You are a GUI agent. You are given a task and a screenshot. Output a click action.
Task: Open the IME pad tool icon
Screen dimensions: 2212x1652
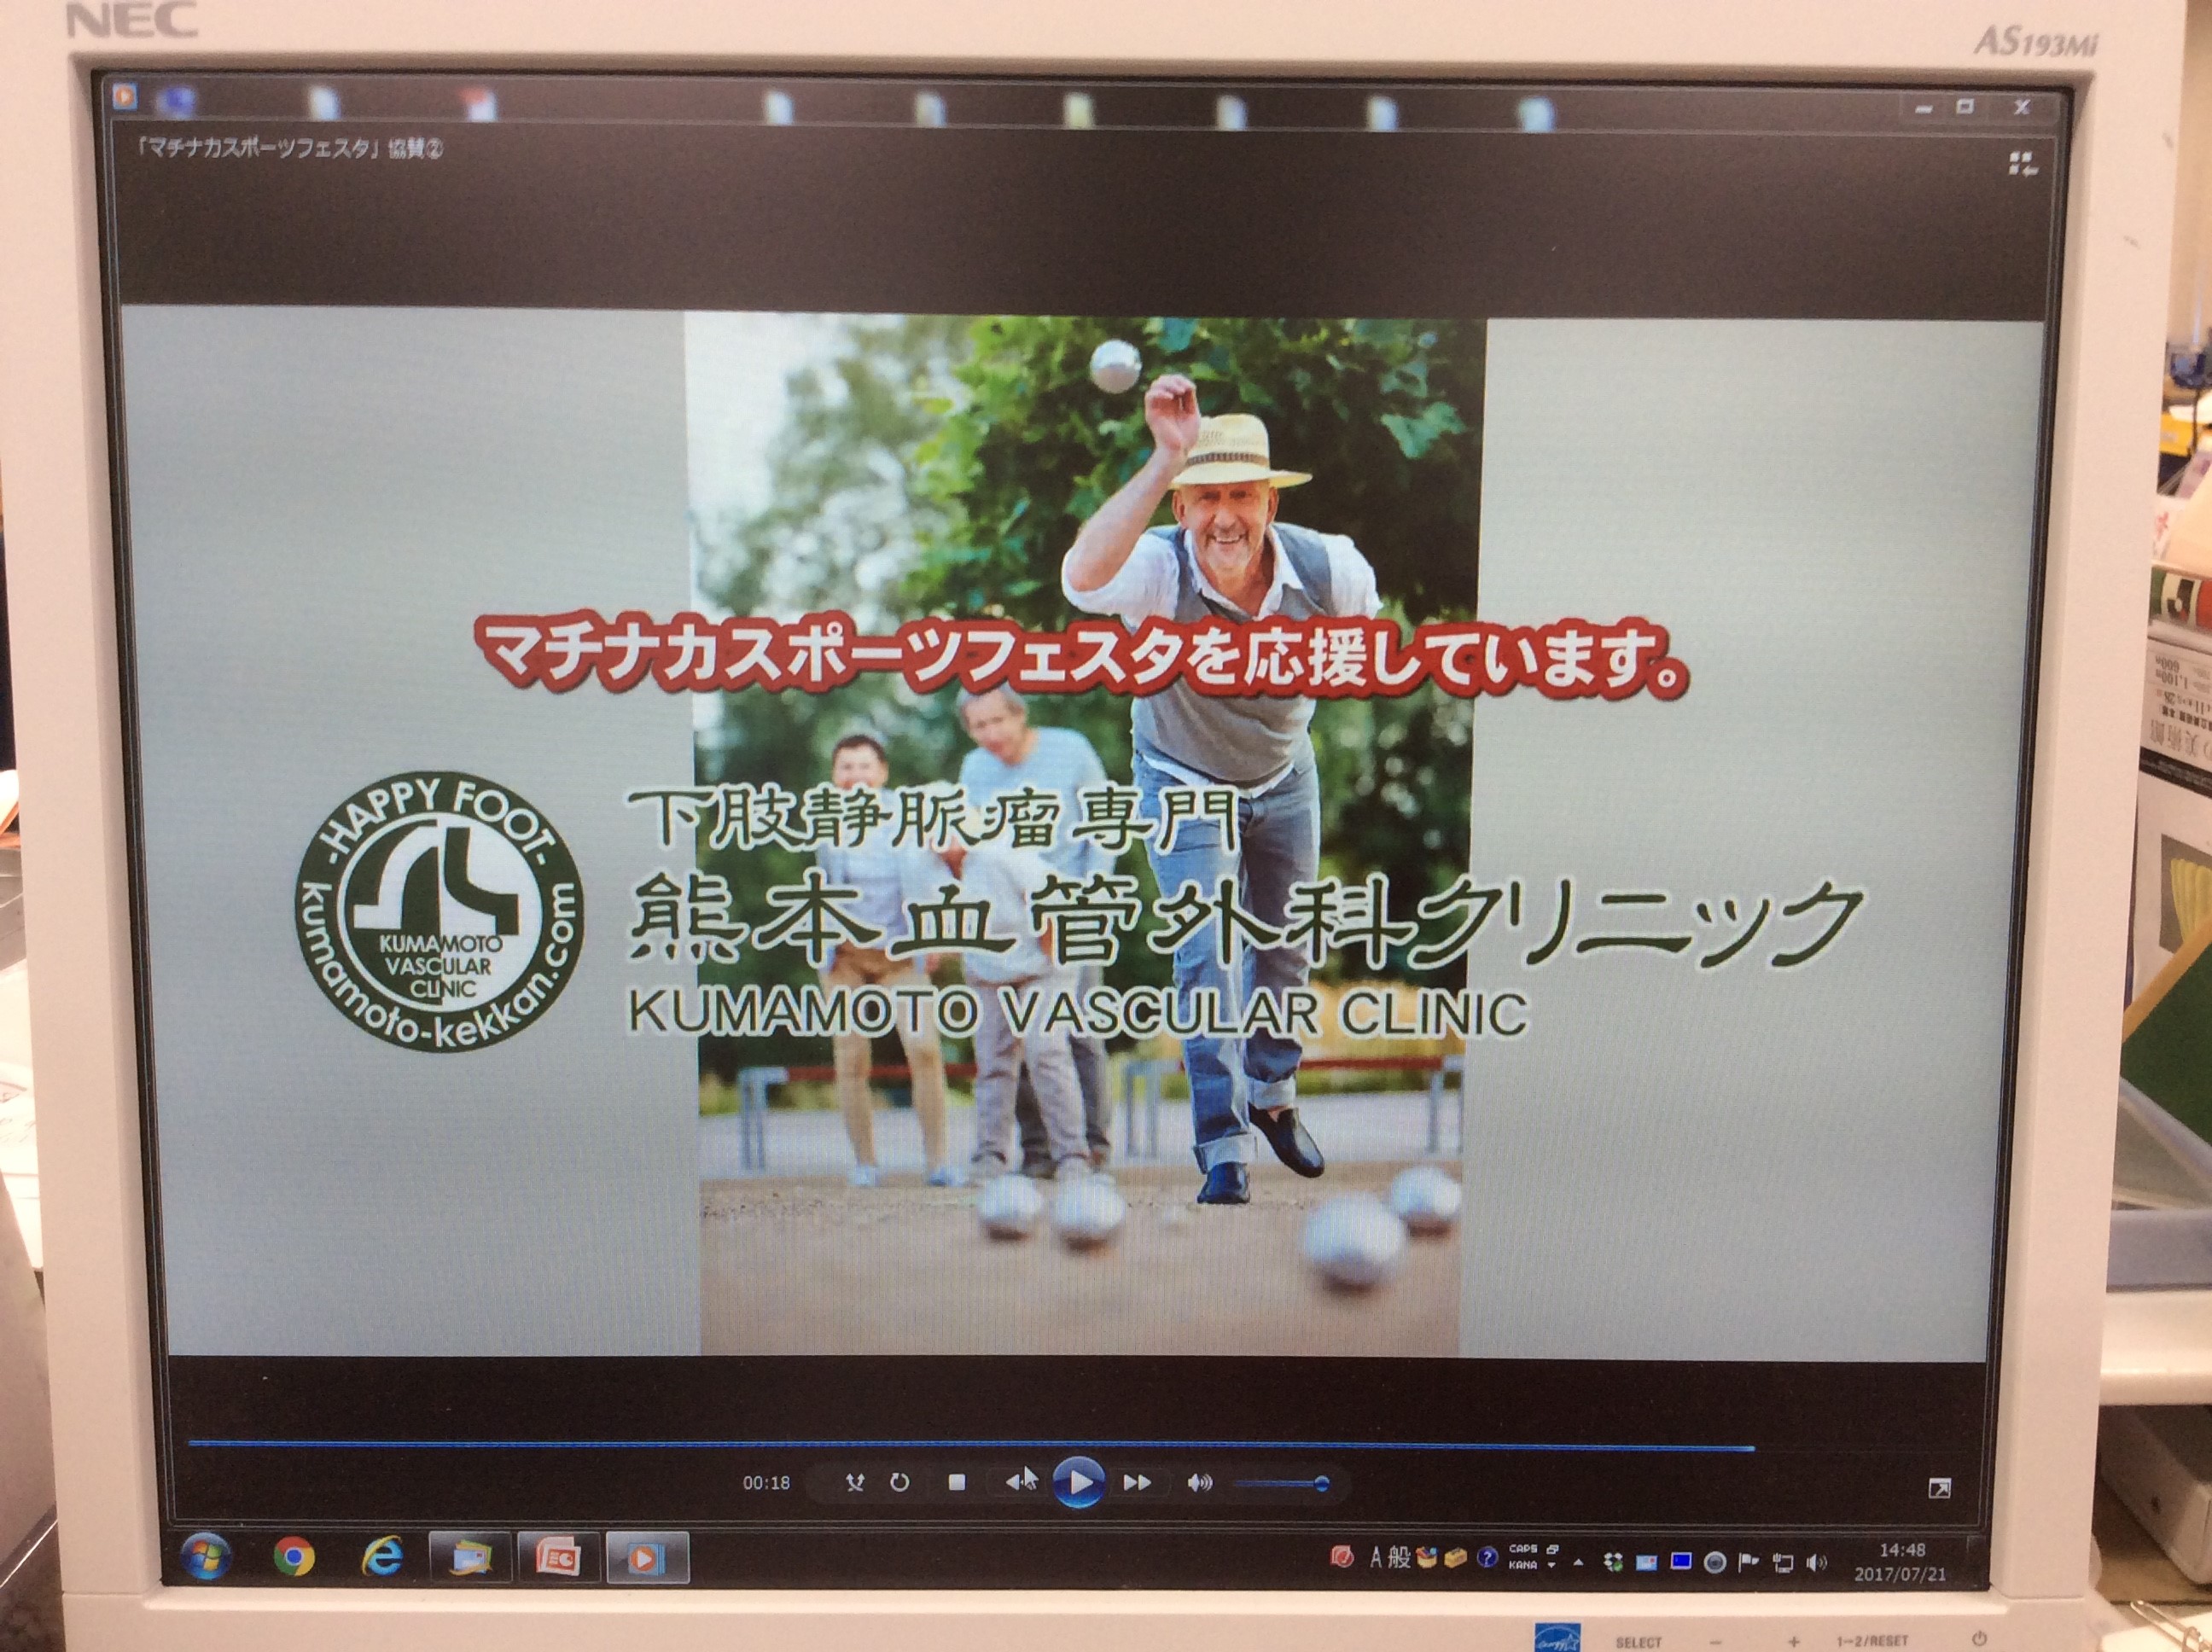coord(1426,1557)
